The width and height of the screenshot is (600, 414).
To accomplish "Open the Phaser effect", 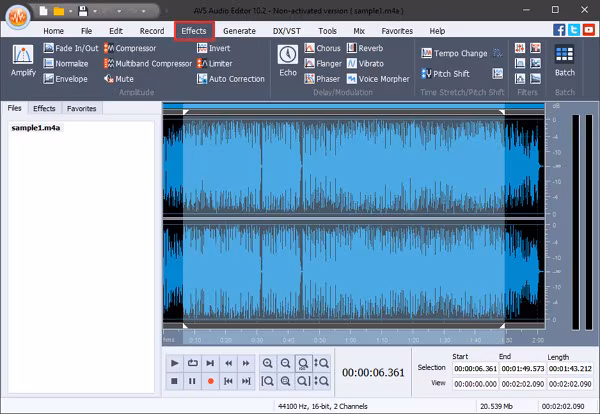I will (322, 79).
